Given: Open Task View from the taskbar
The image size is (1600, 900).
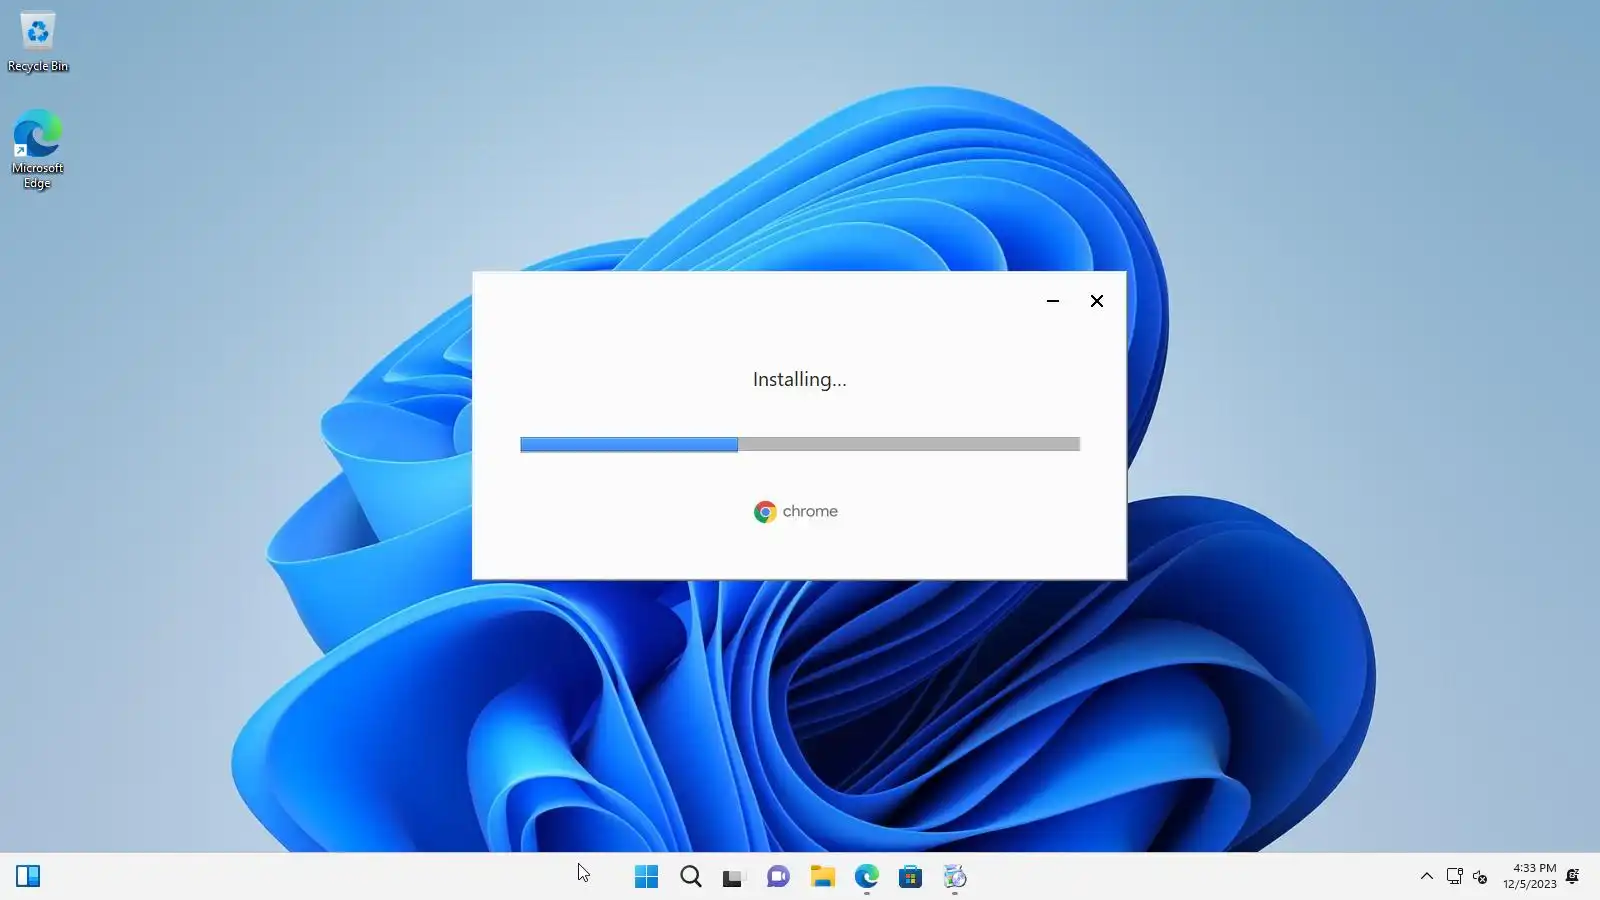Looking at the screenshot, I should [x=734, y=877].
